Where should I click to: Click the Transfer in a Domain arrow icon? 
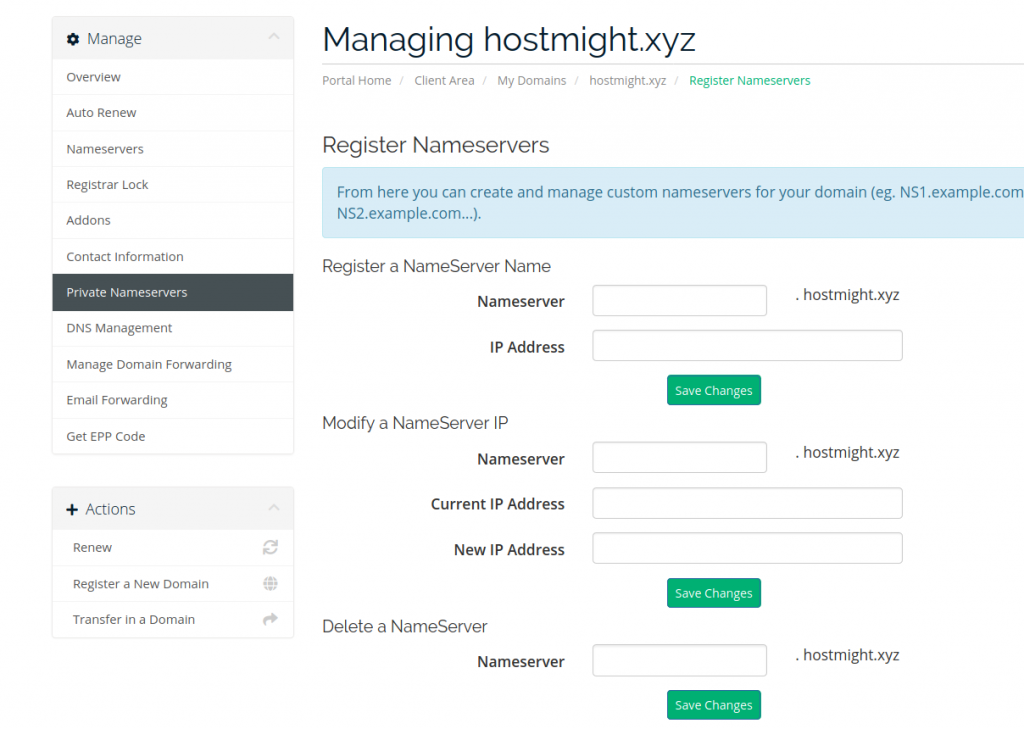(270, 619)
